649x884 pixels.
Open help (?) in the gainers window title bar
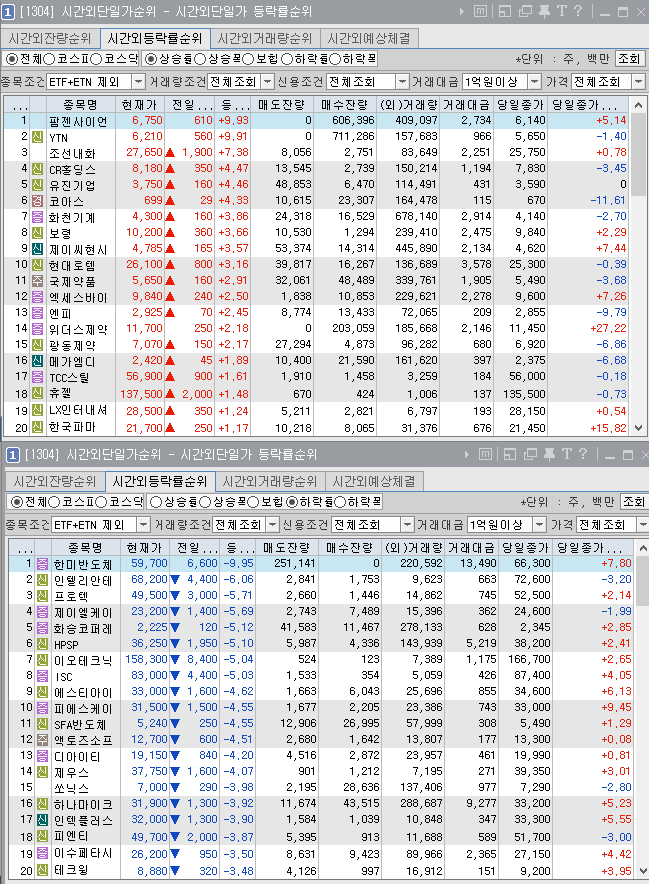click(x=578, y=11)
